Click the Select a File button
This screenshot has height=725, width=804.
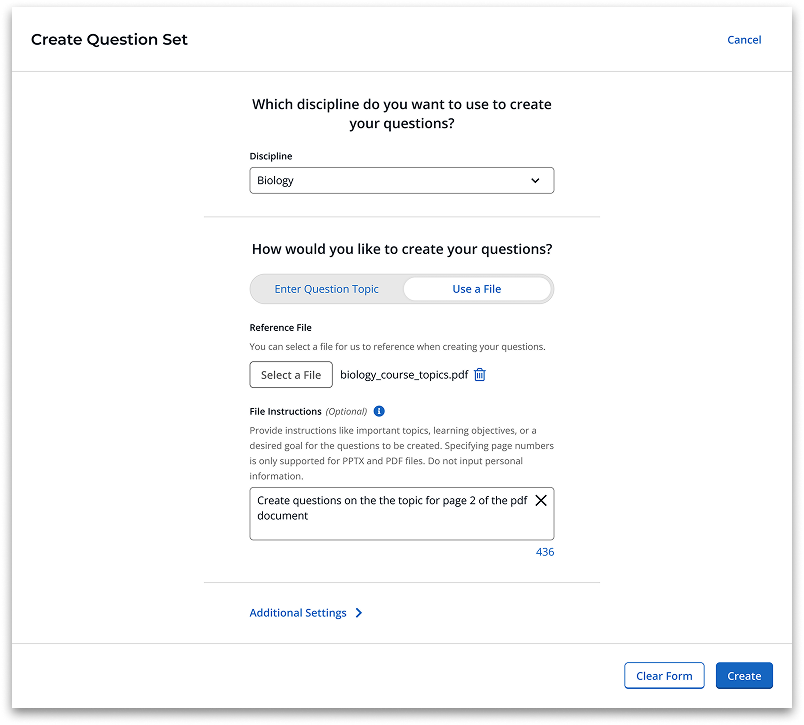tap(291, 375)
